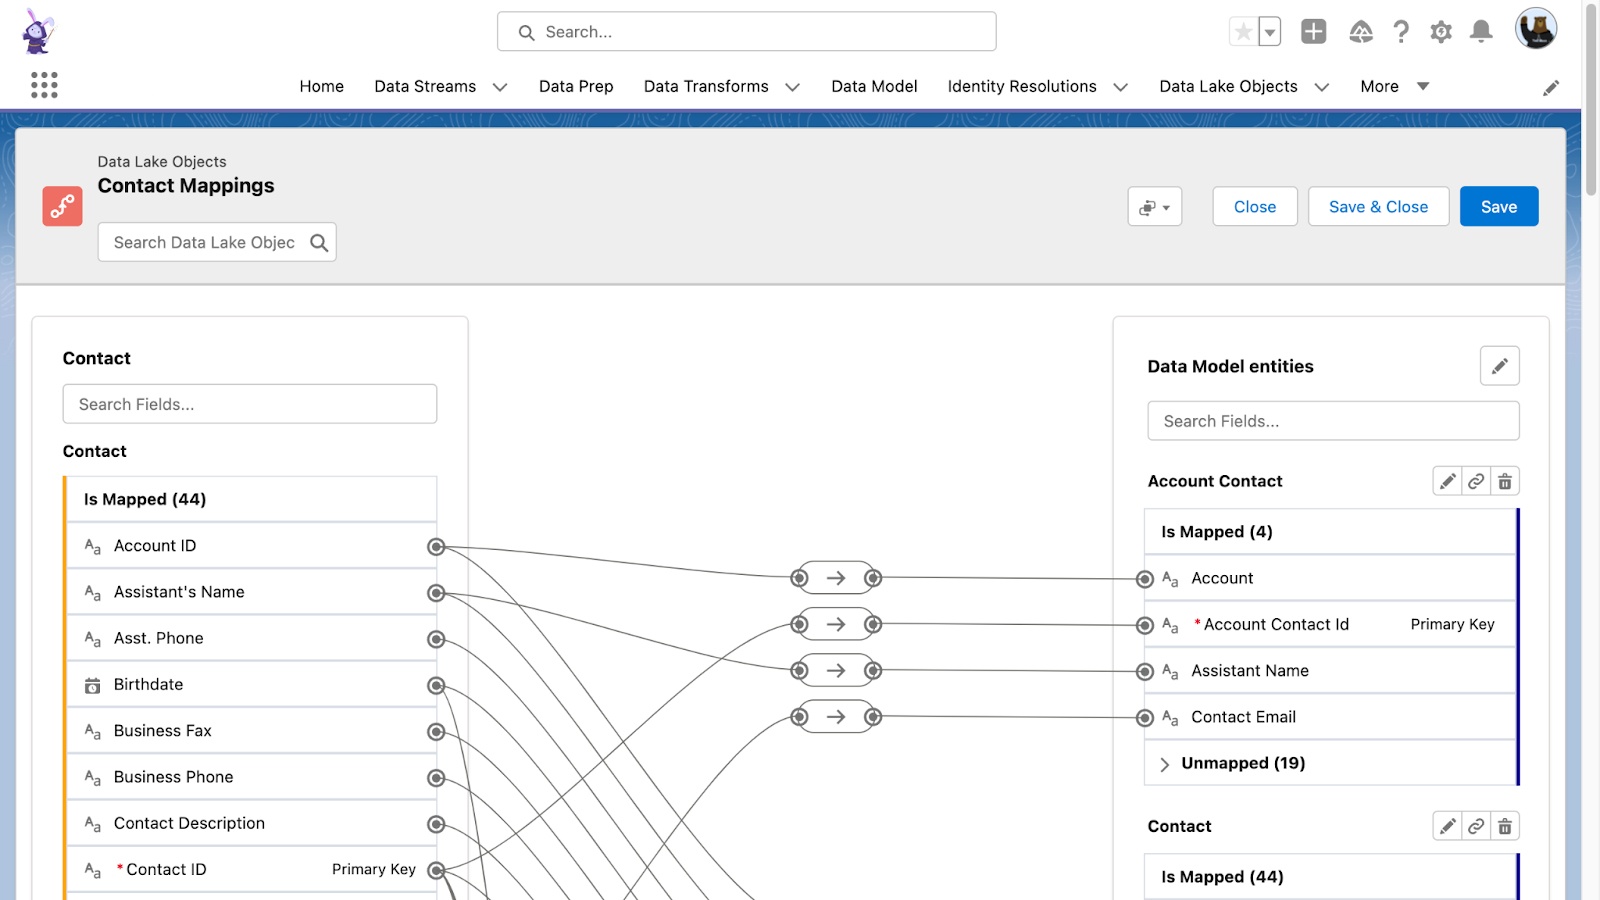Open the Data Streams dropdown chevron
The width and height of the screenshot is (1600, 900).
click(500, 87)
